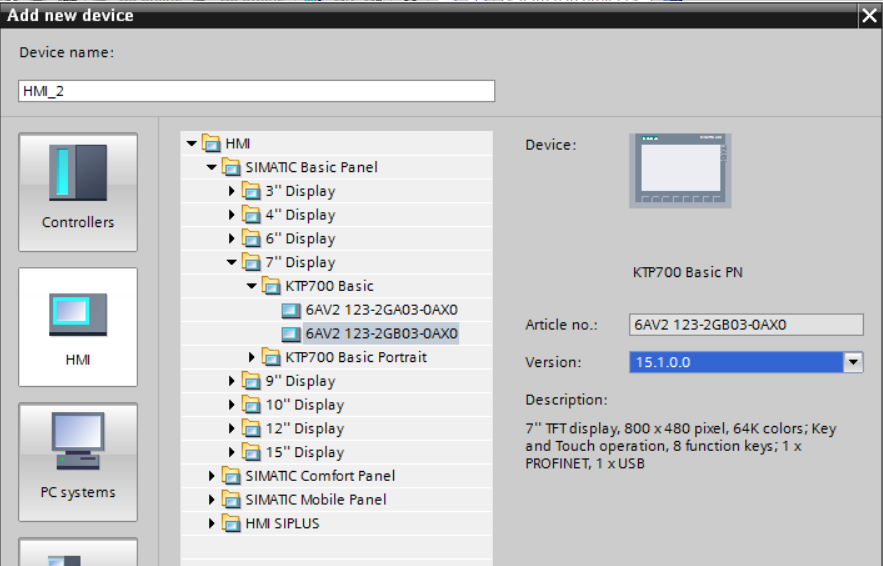Collapse the HMI root tree node
Viewport: 883px width, 566px height.
191,144
